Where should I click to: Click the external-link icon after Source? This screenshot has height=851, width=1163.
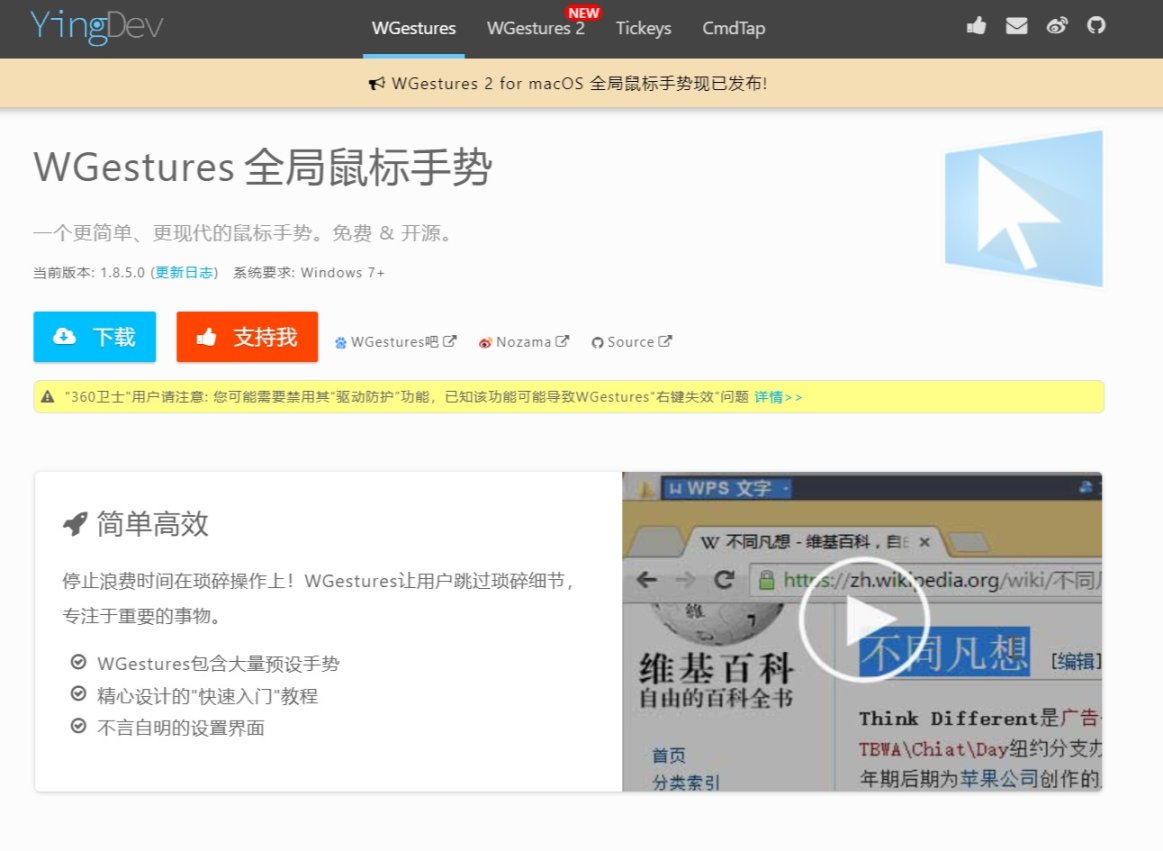[x=665, y=341]
